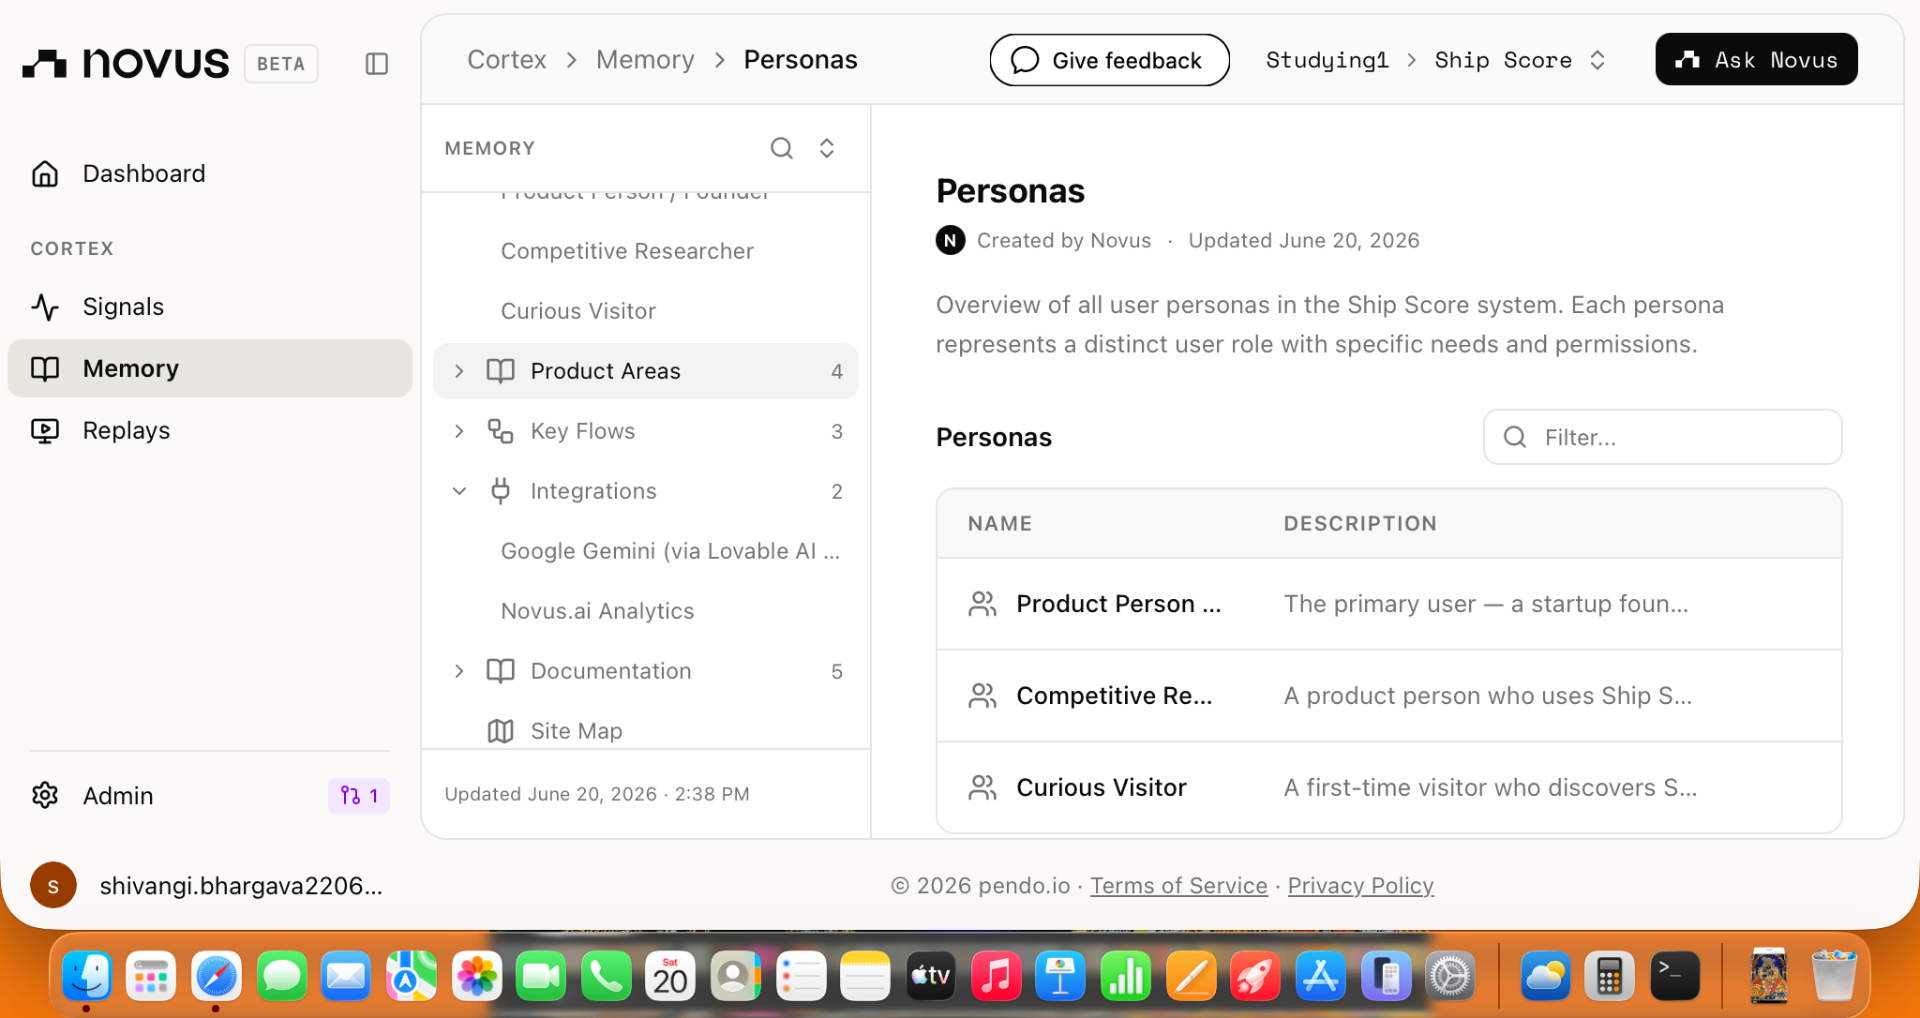The height and width of the screenshot is (1018, 1920).
Task: Click the Novus creator avatar N
Action: coord(950,240)
